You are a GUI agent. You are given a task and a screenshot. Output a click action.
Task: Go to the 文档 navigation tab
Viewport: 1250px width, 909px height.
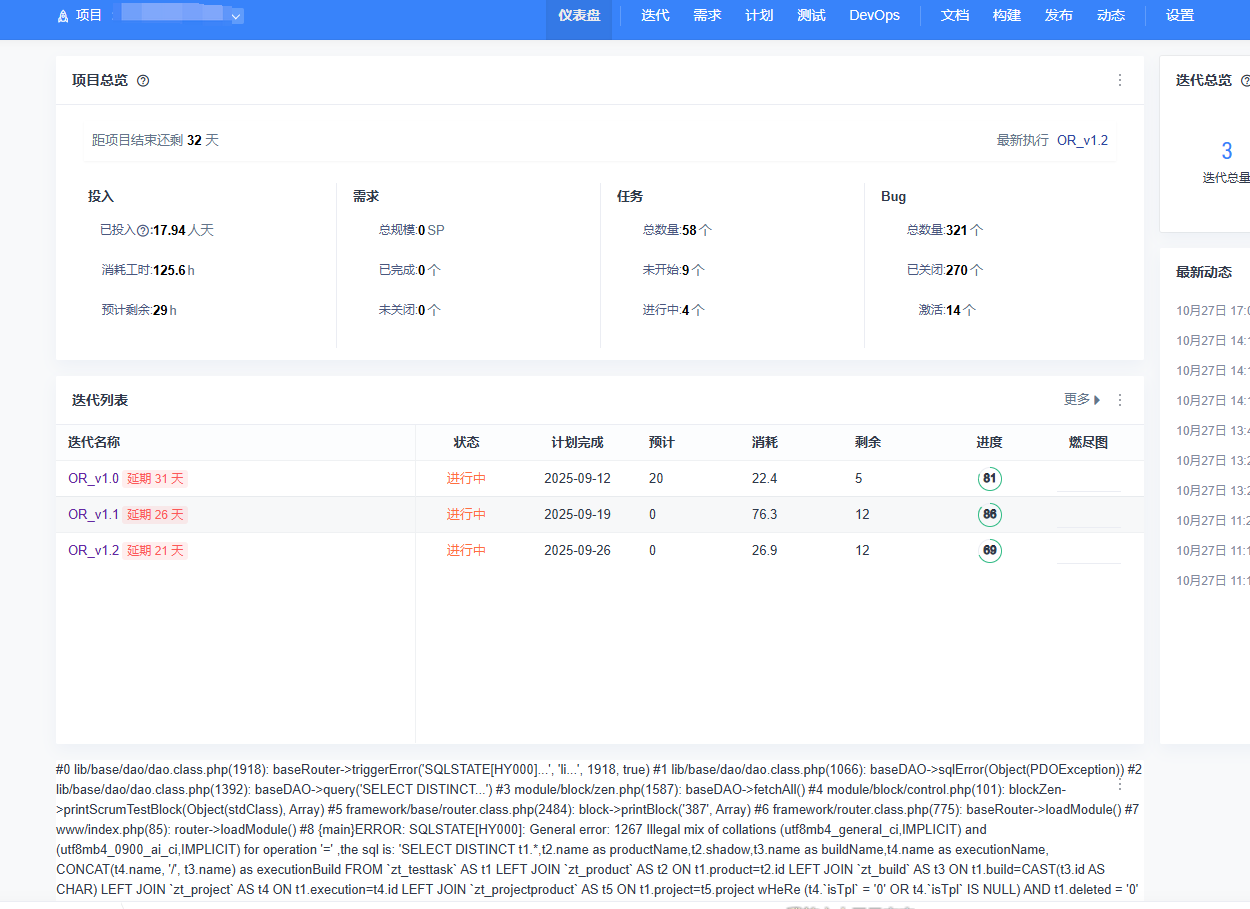pos(955,16)
